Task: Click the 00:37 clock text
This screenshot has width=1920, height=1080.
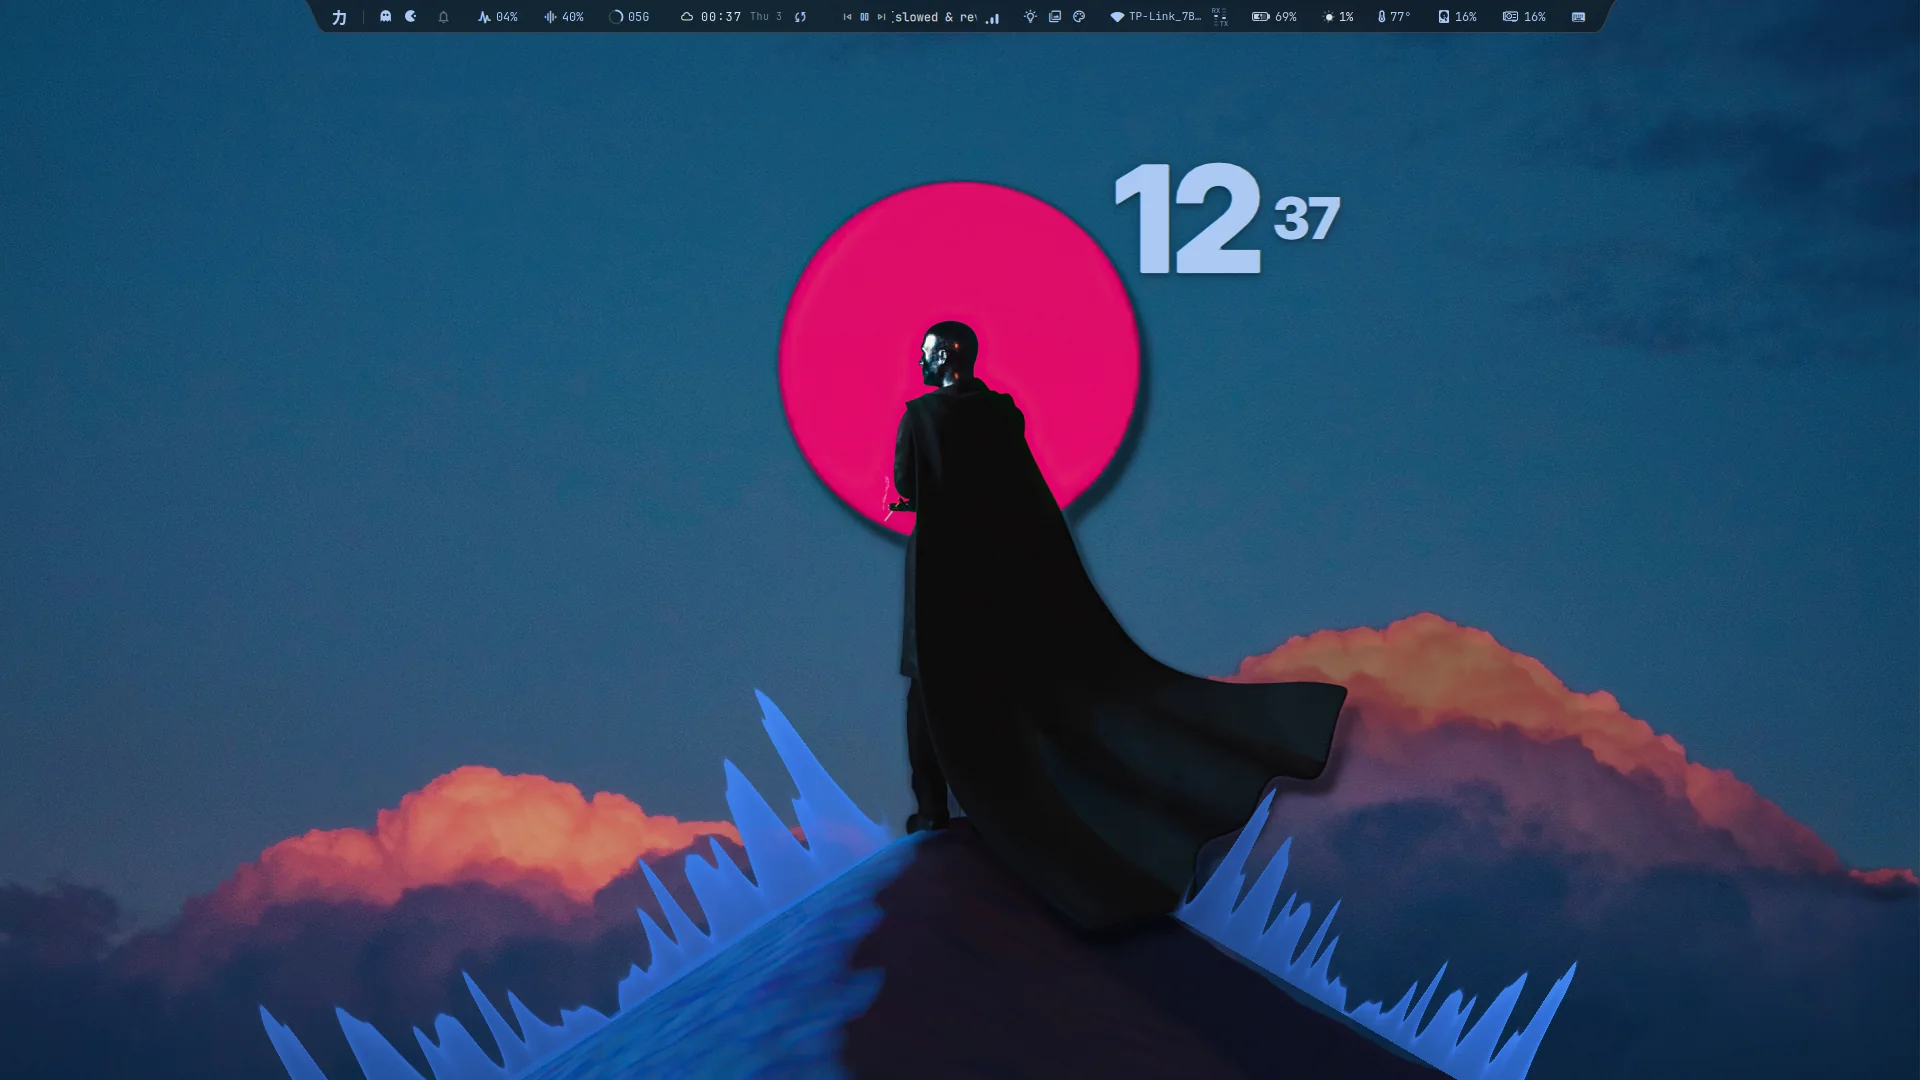Action: click(x=720, y=17)
